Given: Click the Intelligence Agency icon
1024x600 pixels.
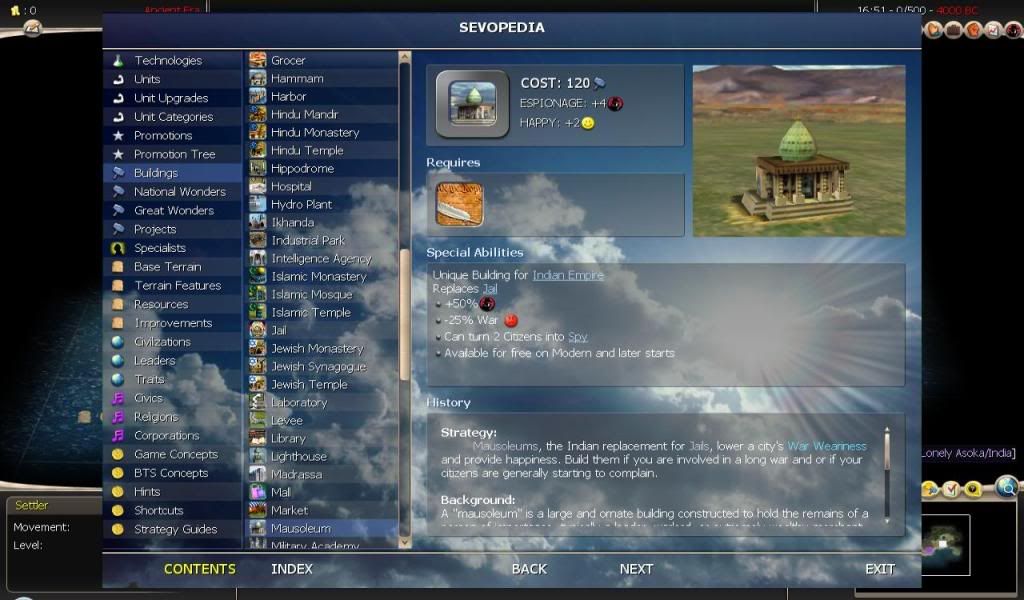Looking at the screenshot, I should pyautogui.click(x=258, y=258).
